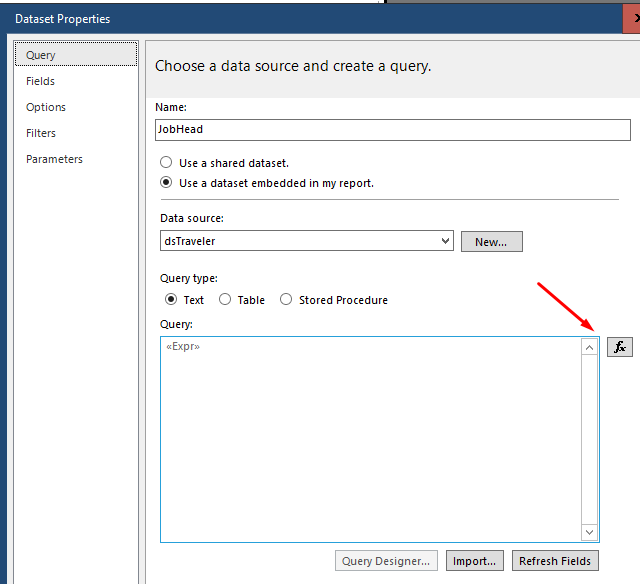Switch to the Fields page
The image size is (640, 584).
pyautogui.click(x=40, y=81)
